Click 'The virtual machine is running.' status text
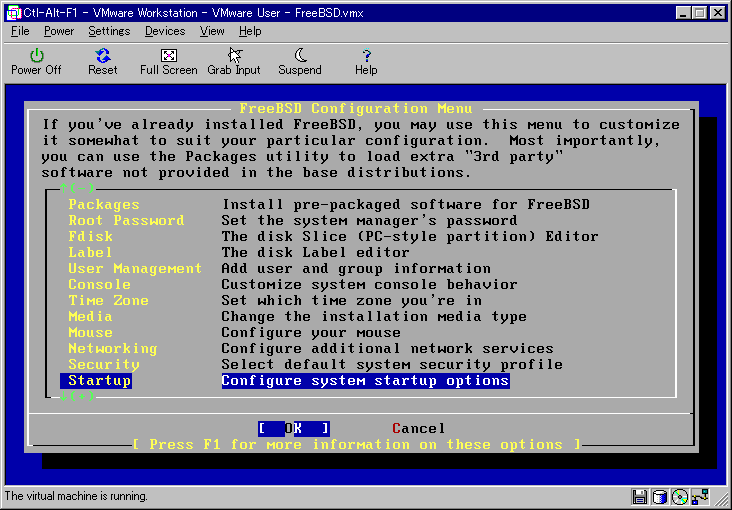The width and height of the screenshot is (732, 510). [76, 496]
